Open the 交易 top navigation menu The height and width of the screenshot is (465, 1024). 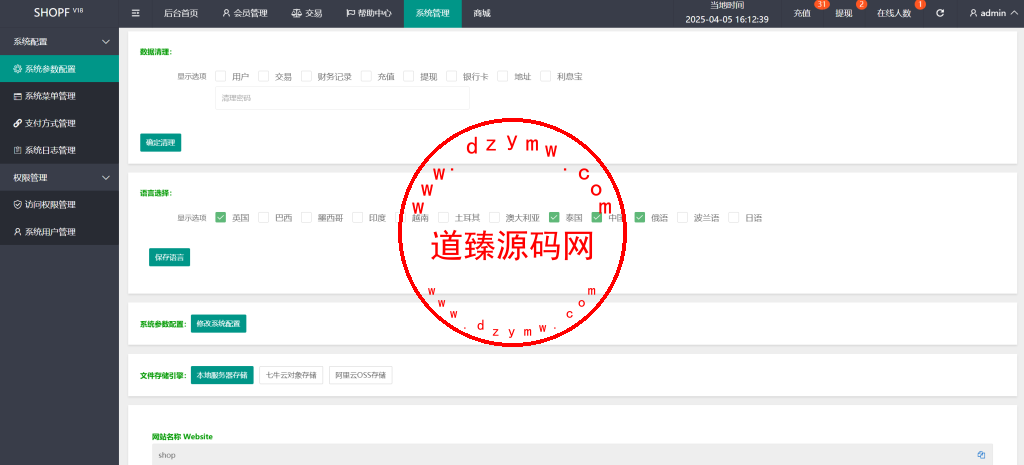click(307, 13)
